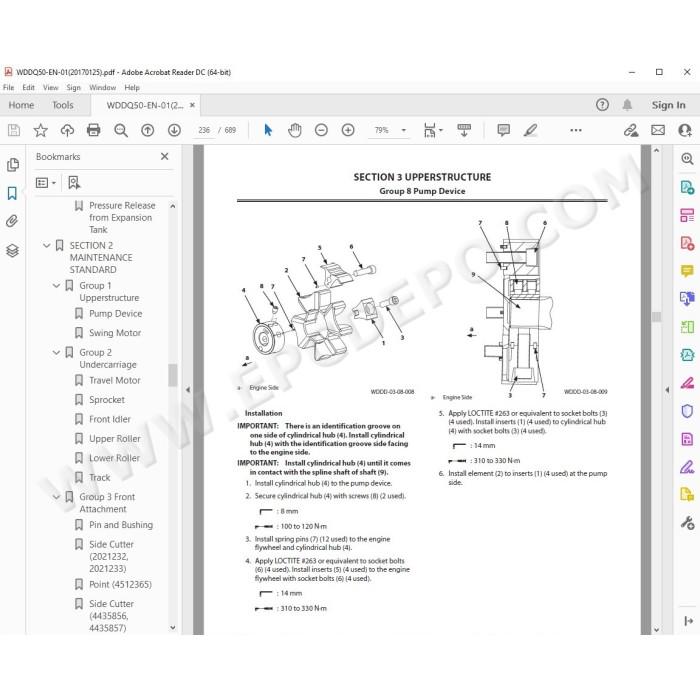
Task: Go to the next page arrow
Action: tap(174, 130)
